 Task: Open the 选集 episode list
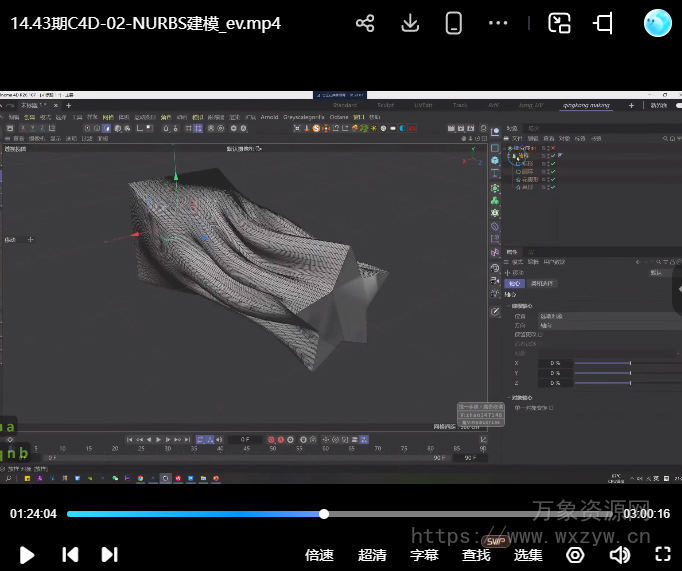pos(528,555)
